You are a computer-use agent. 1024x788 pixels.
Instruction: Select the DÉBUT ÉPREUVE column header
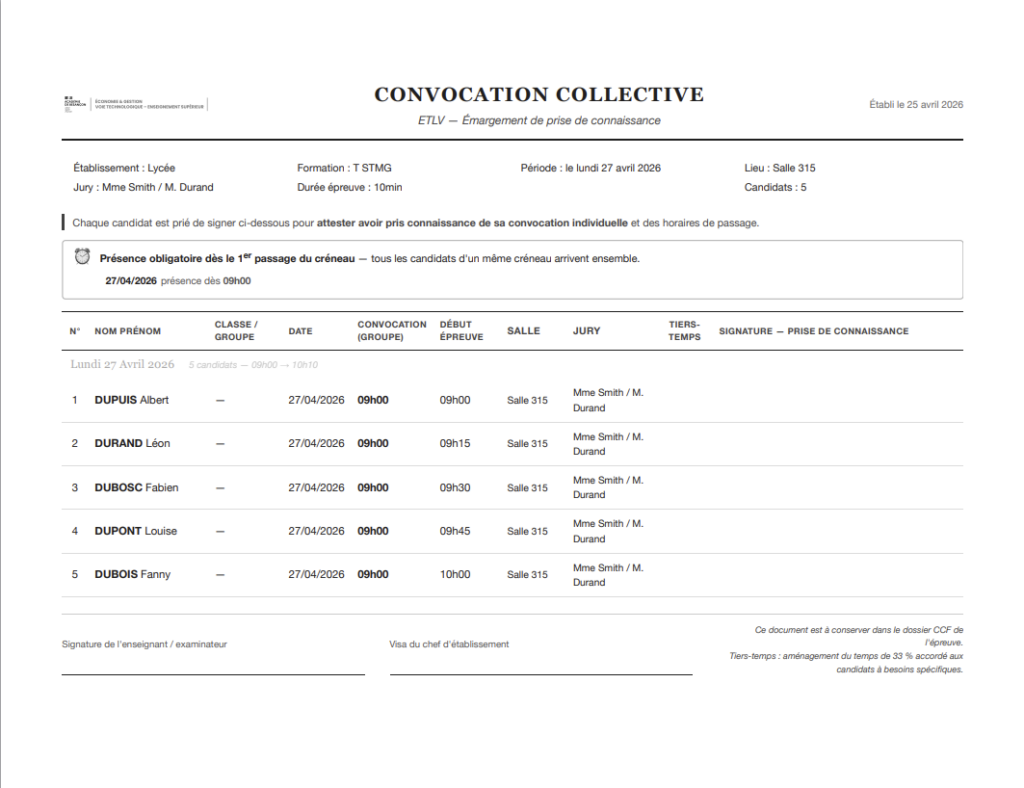[x=461, y=331]
